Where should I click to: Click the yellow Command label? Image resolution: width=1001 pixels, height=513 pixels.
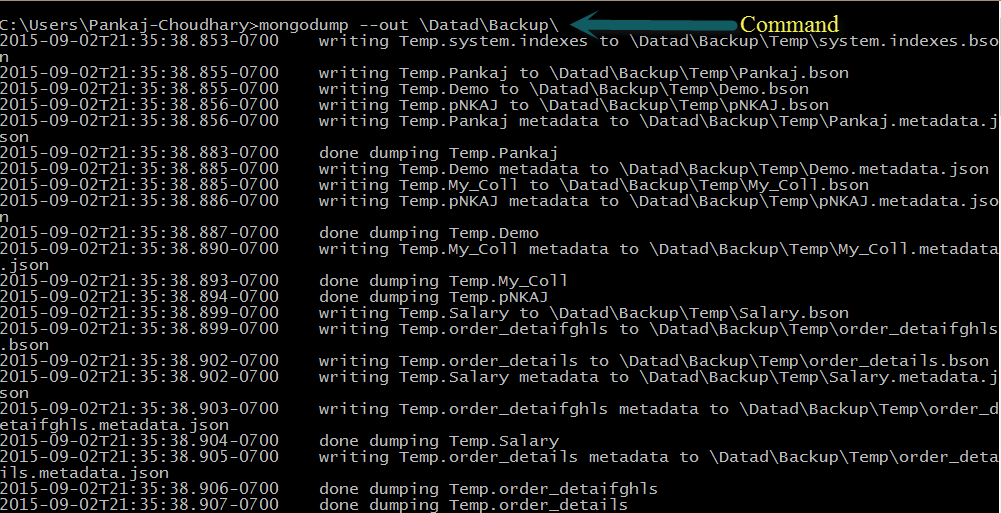click(788, 24)
